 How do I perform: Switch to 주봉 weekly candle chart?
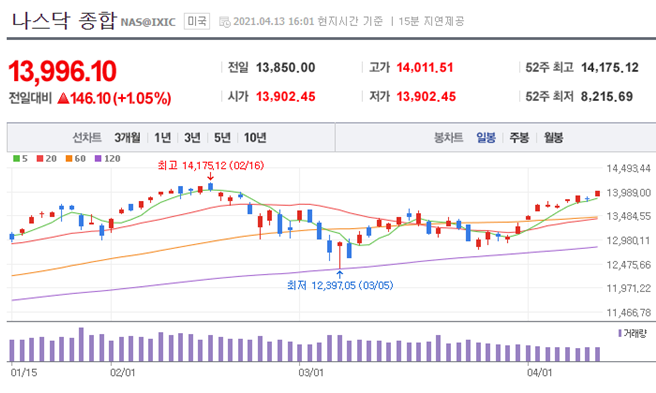(519, 137)
